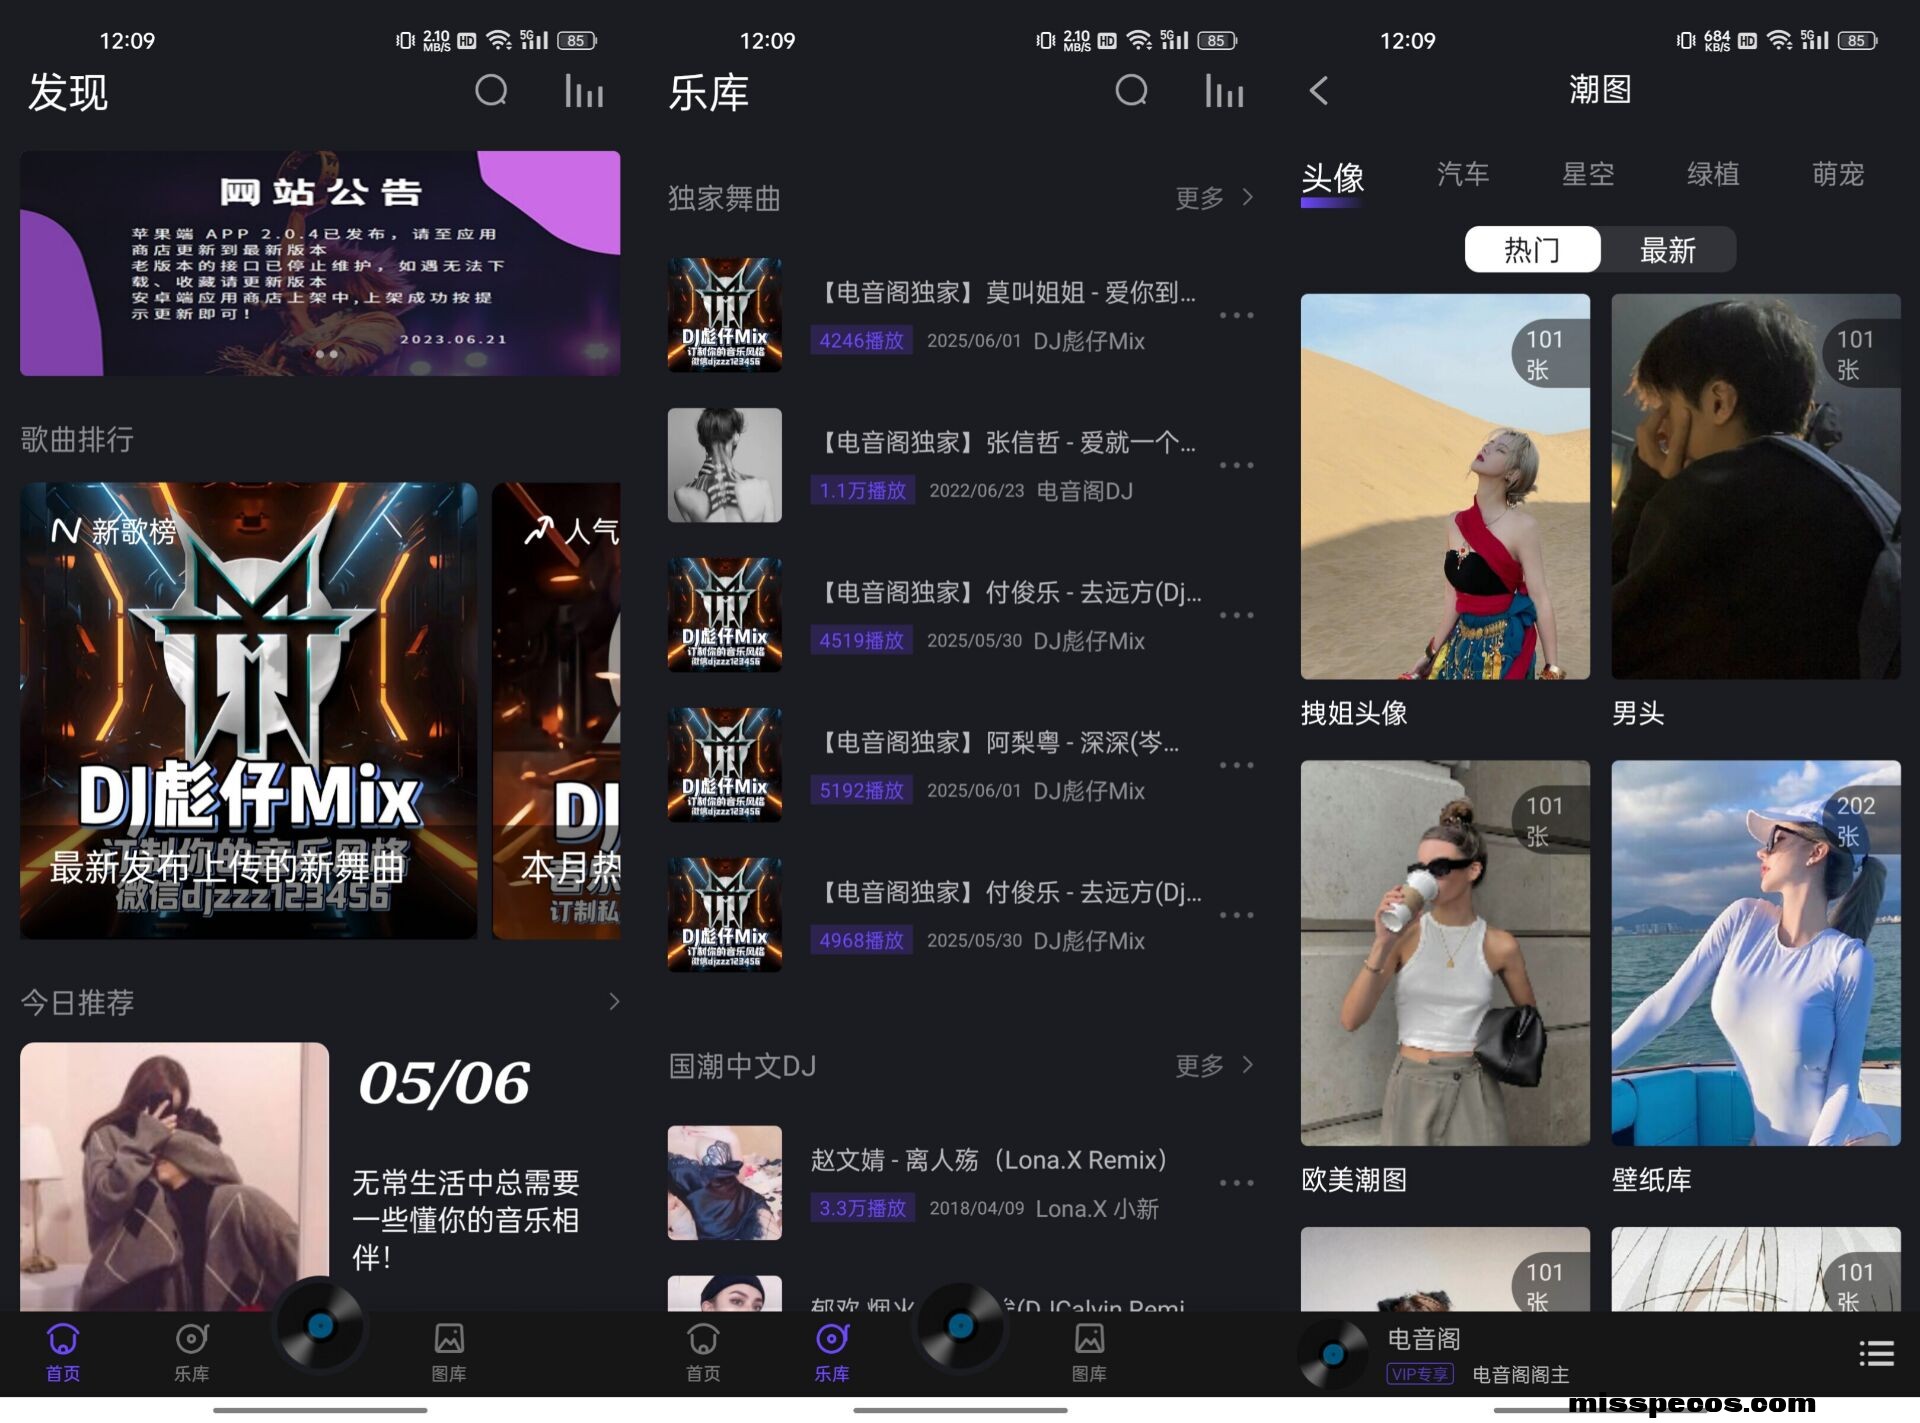This screenshot has height=1423, width=1920.
Task: Switch to the 汽车 category tab
Action: pyautogui.click(x=1463, y=174)
